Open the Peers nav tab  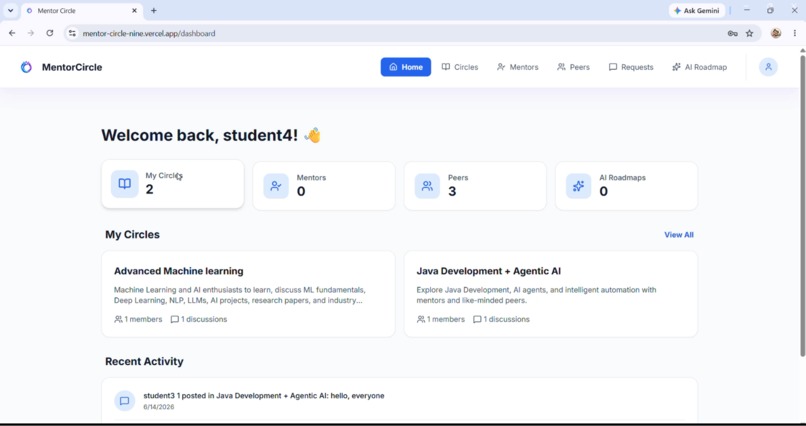pos(573,67)
